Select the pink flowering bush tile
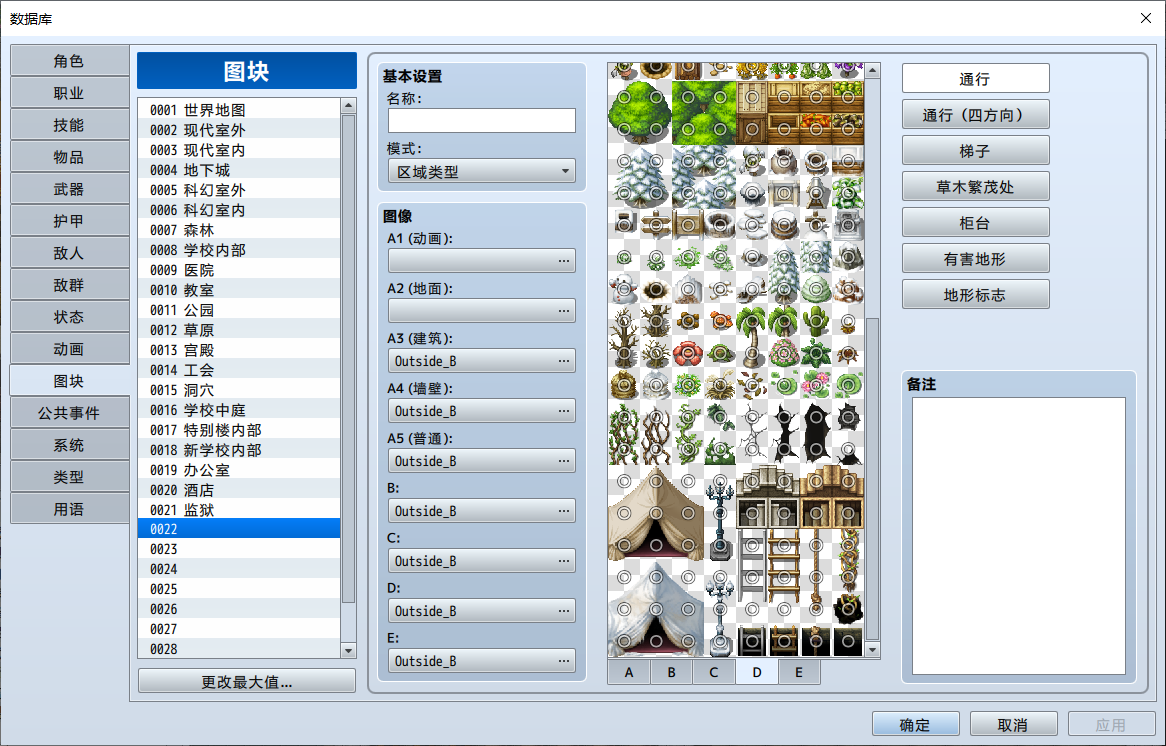This screenshot has height=746, width=1166. click(784, 353)
